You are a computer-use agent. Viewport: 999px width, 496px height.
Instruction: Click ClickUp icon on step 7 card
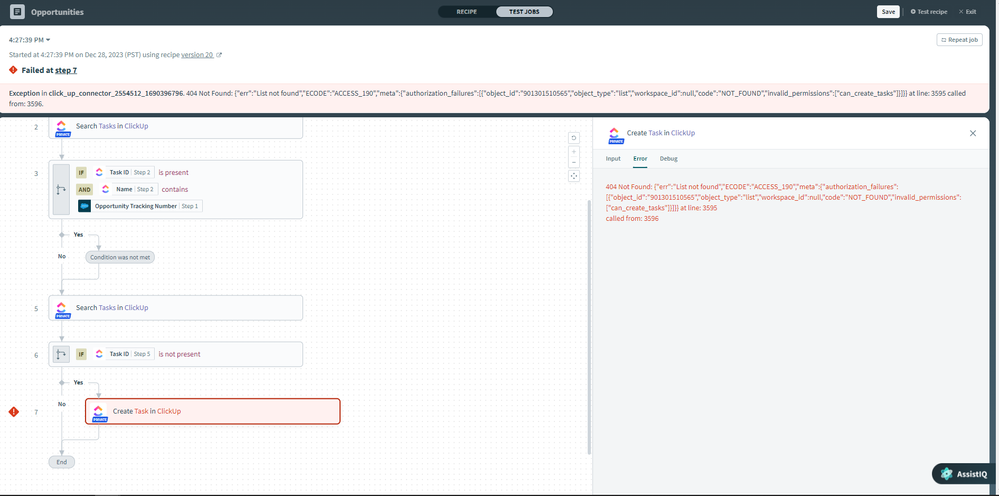point(98,412)
